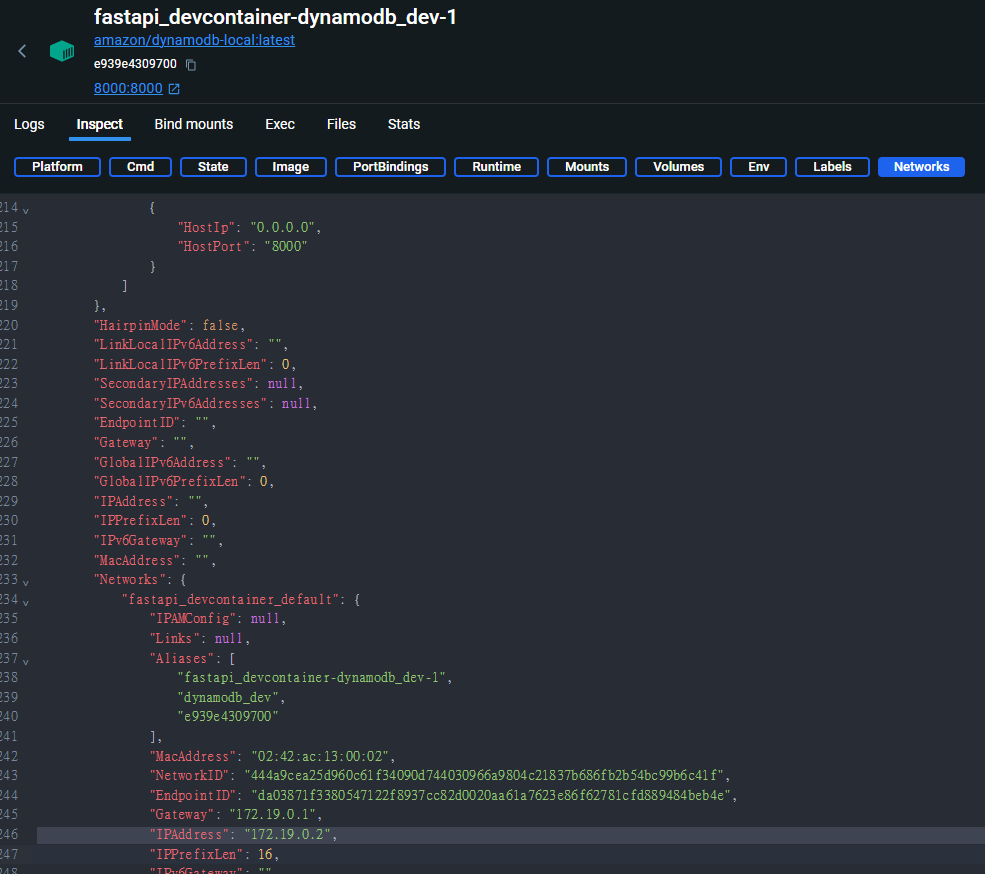Jump to the Mounts section
Viewport: 985px width, 874px height.
[587, 167]
